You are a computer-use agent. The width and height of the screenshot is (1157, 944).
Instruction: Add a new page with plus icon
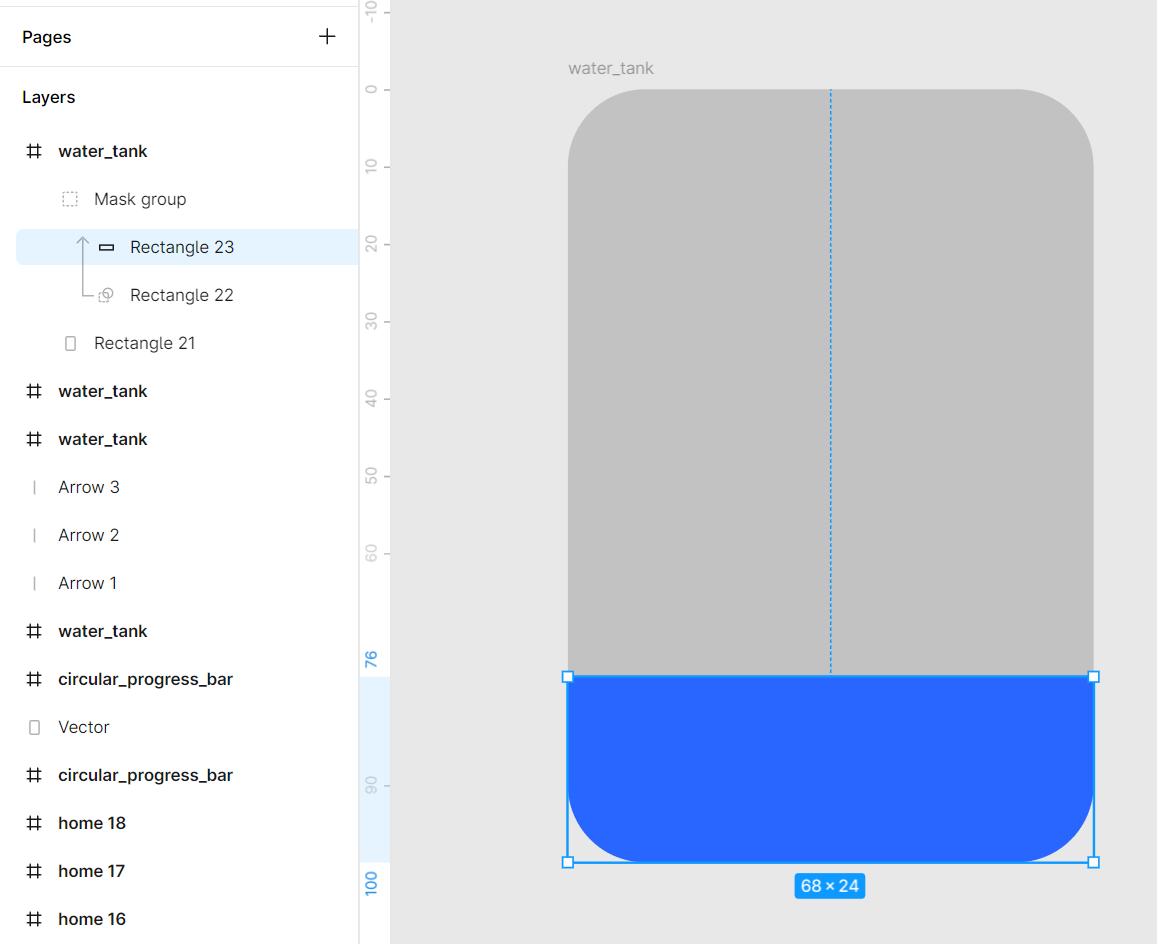point(327,37)
